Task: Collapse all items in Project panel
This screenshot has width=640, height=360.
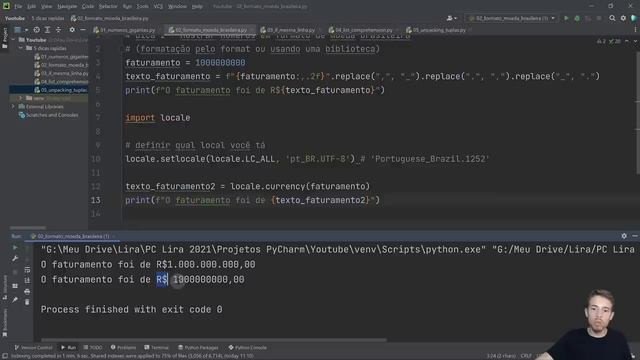Action: (58, 30)
